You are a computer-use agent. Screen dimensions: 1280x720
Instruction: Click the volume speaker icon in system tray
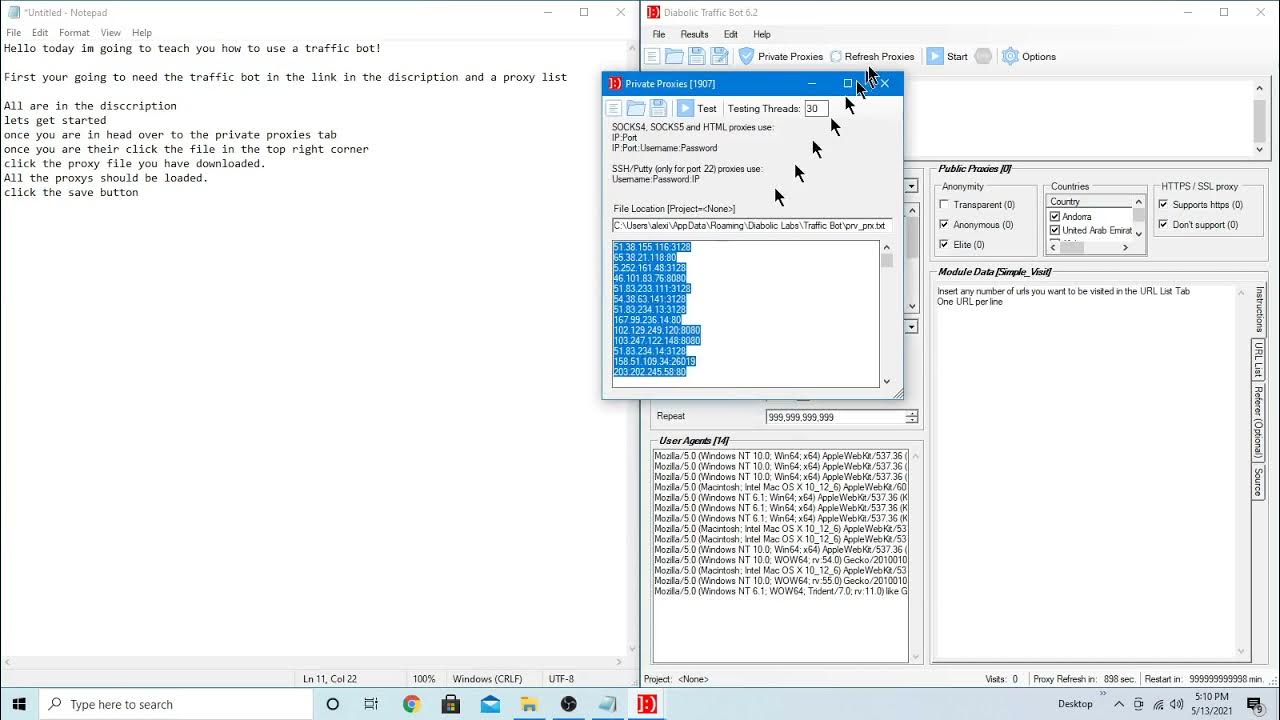(1176, 704)
